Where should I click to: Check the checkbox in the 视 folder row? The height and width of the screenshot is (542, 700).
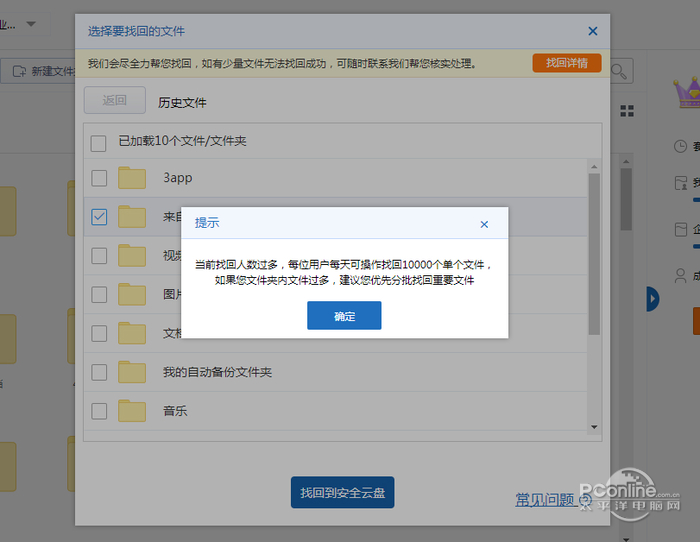(x=99, y=256)
